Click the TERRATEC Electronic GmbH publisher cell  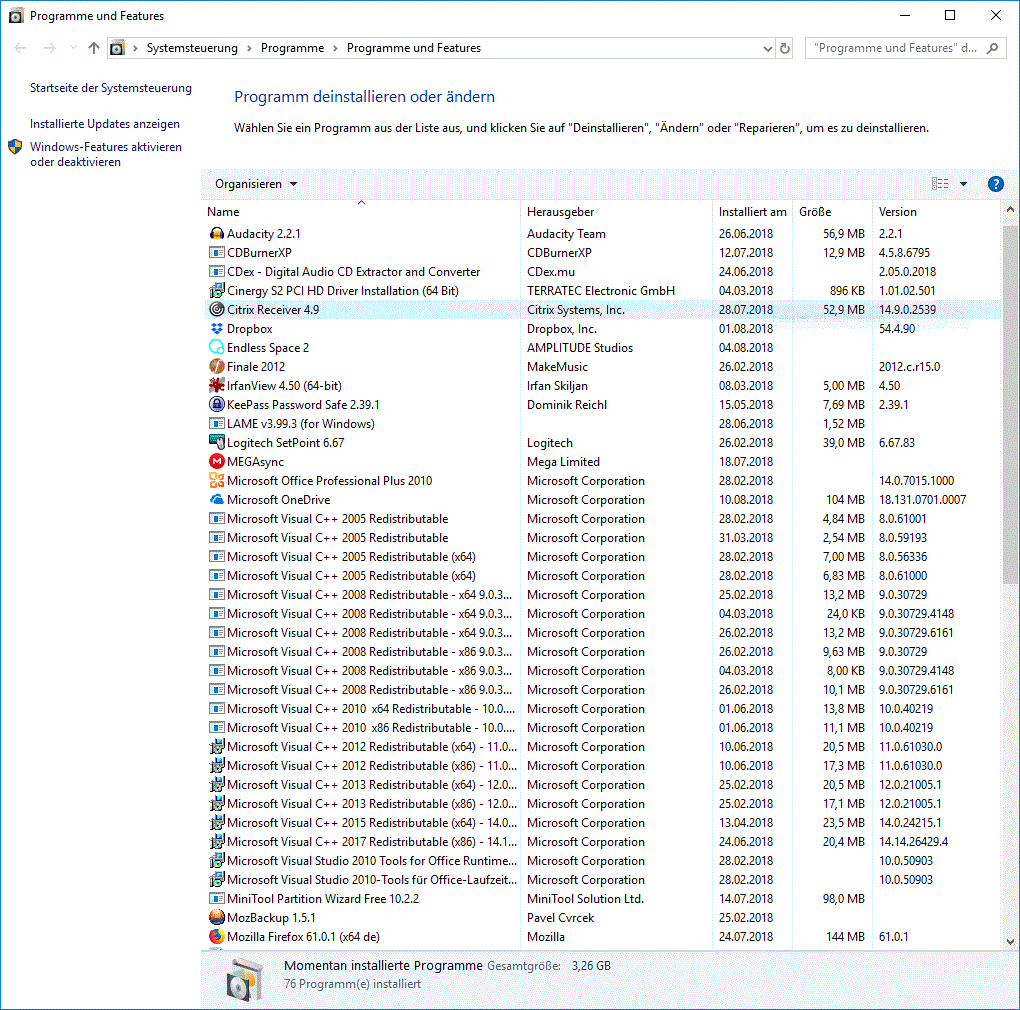pos(601,291)
